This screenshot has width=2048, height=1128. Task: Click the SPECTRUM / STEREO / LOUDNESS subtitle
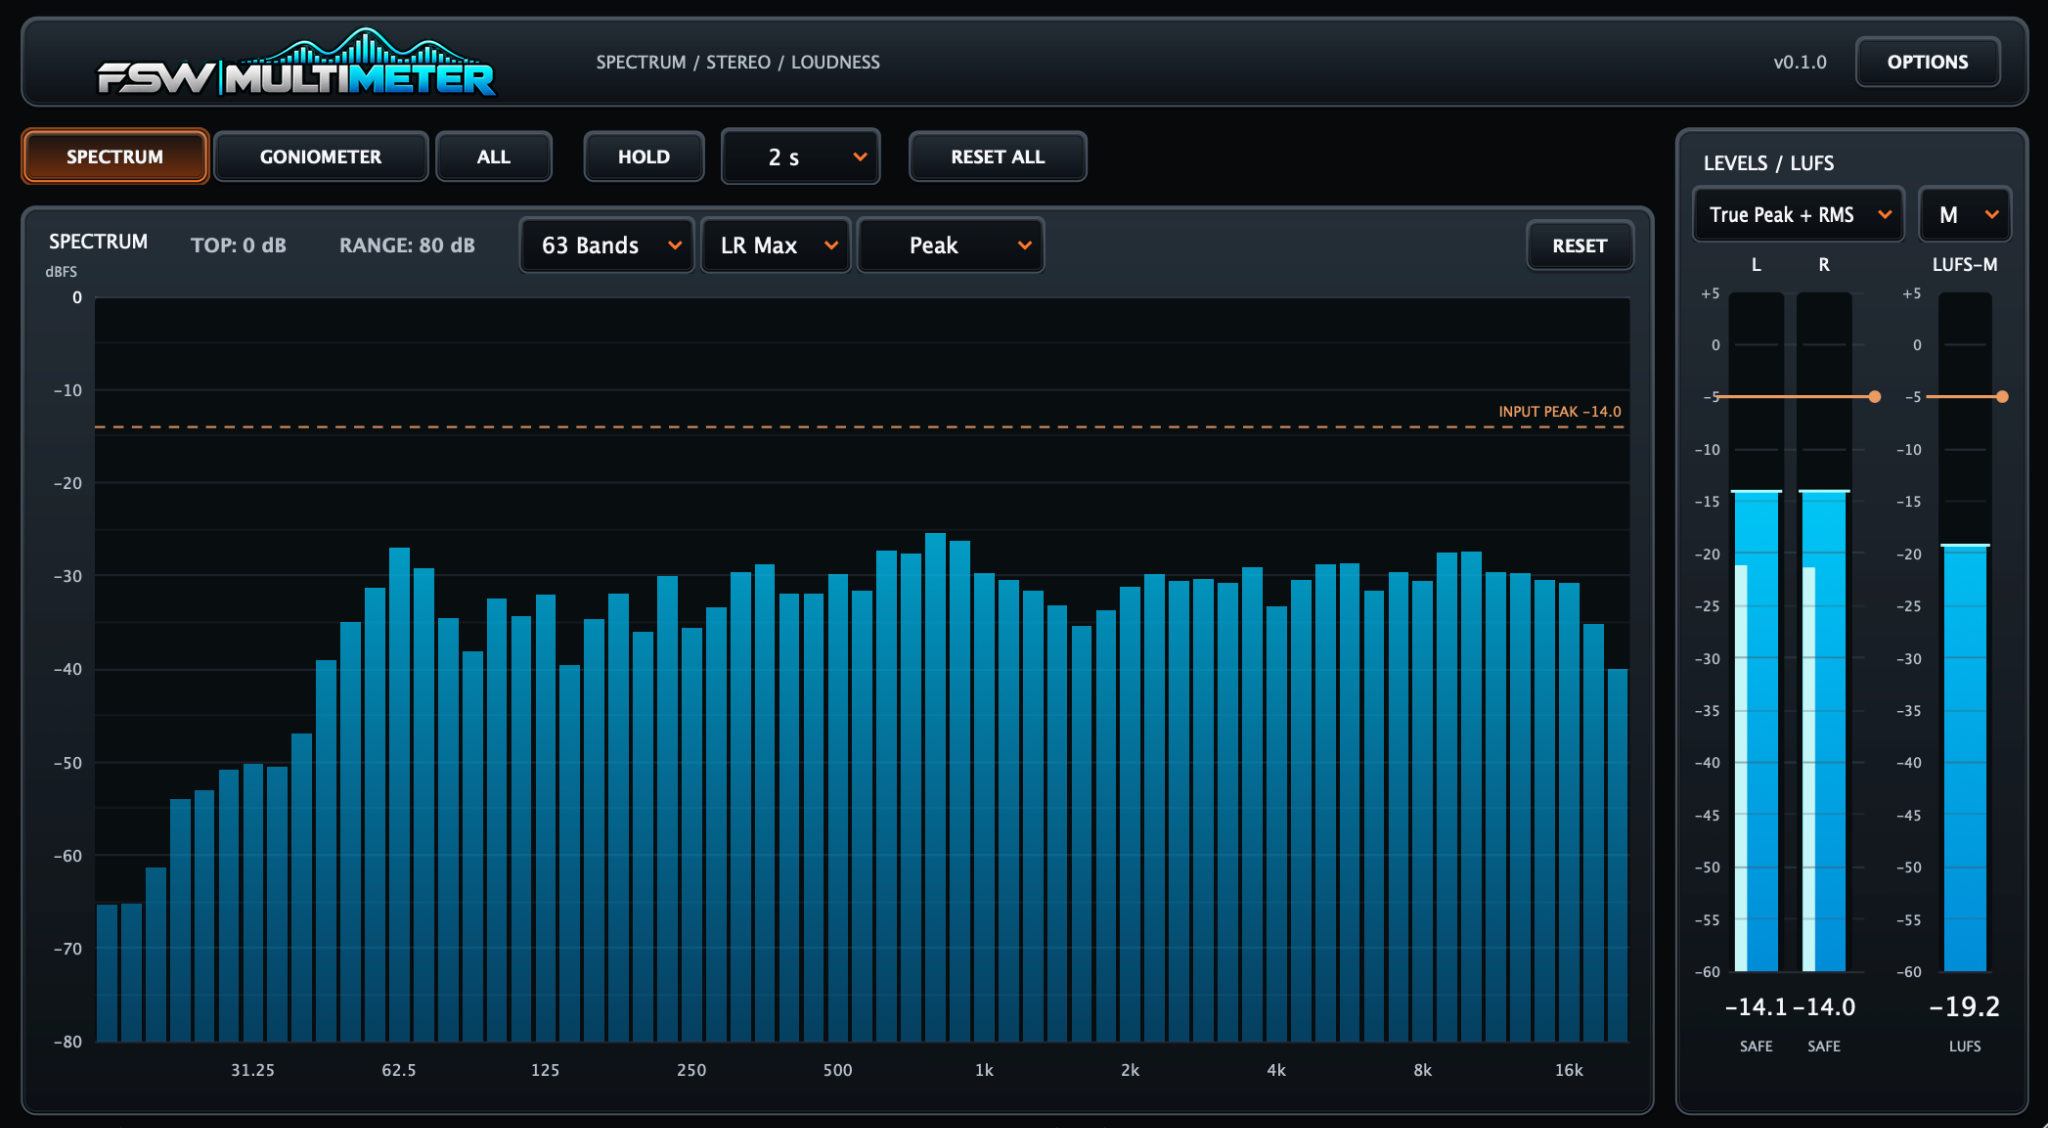coord(738,62)
